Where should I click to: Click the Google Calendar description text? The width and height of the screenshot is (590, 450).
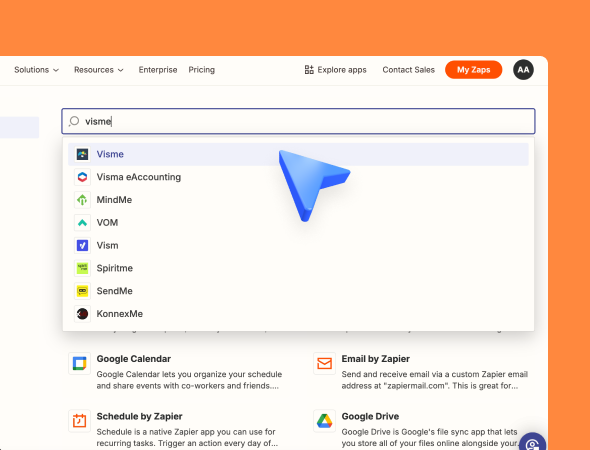coord(189,380)
